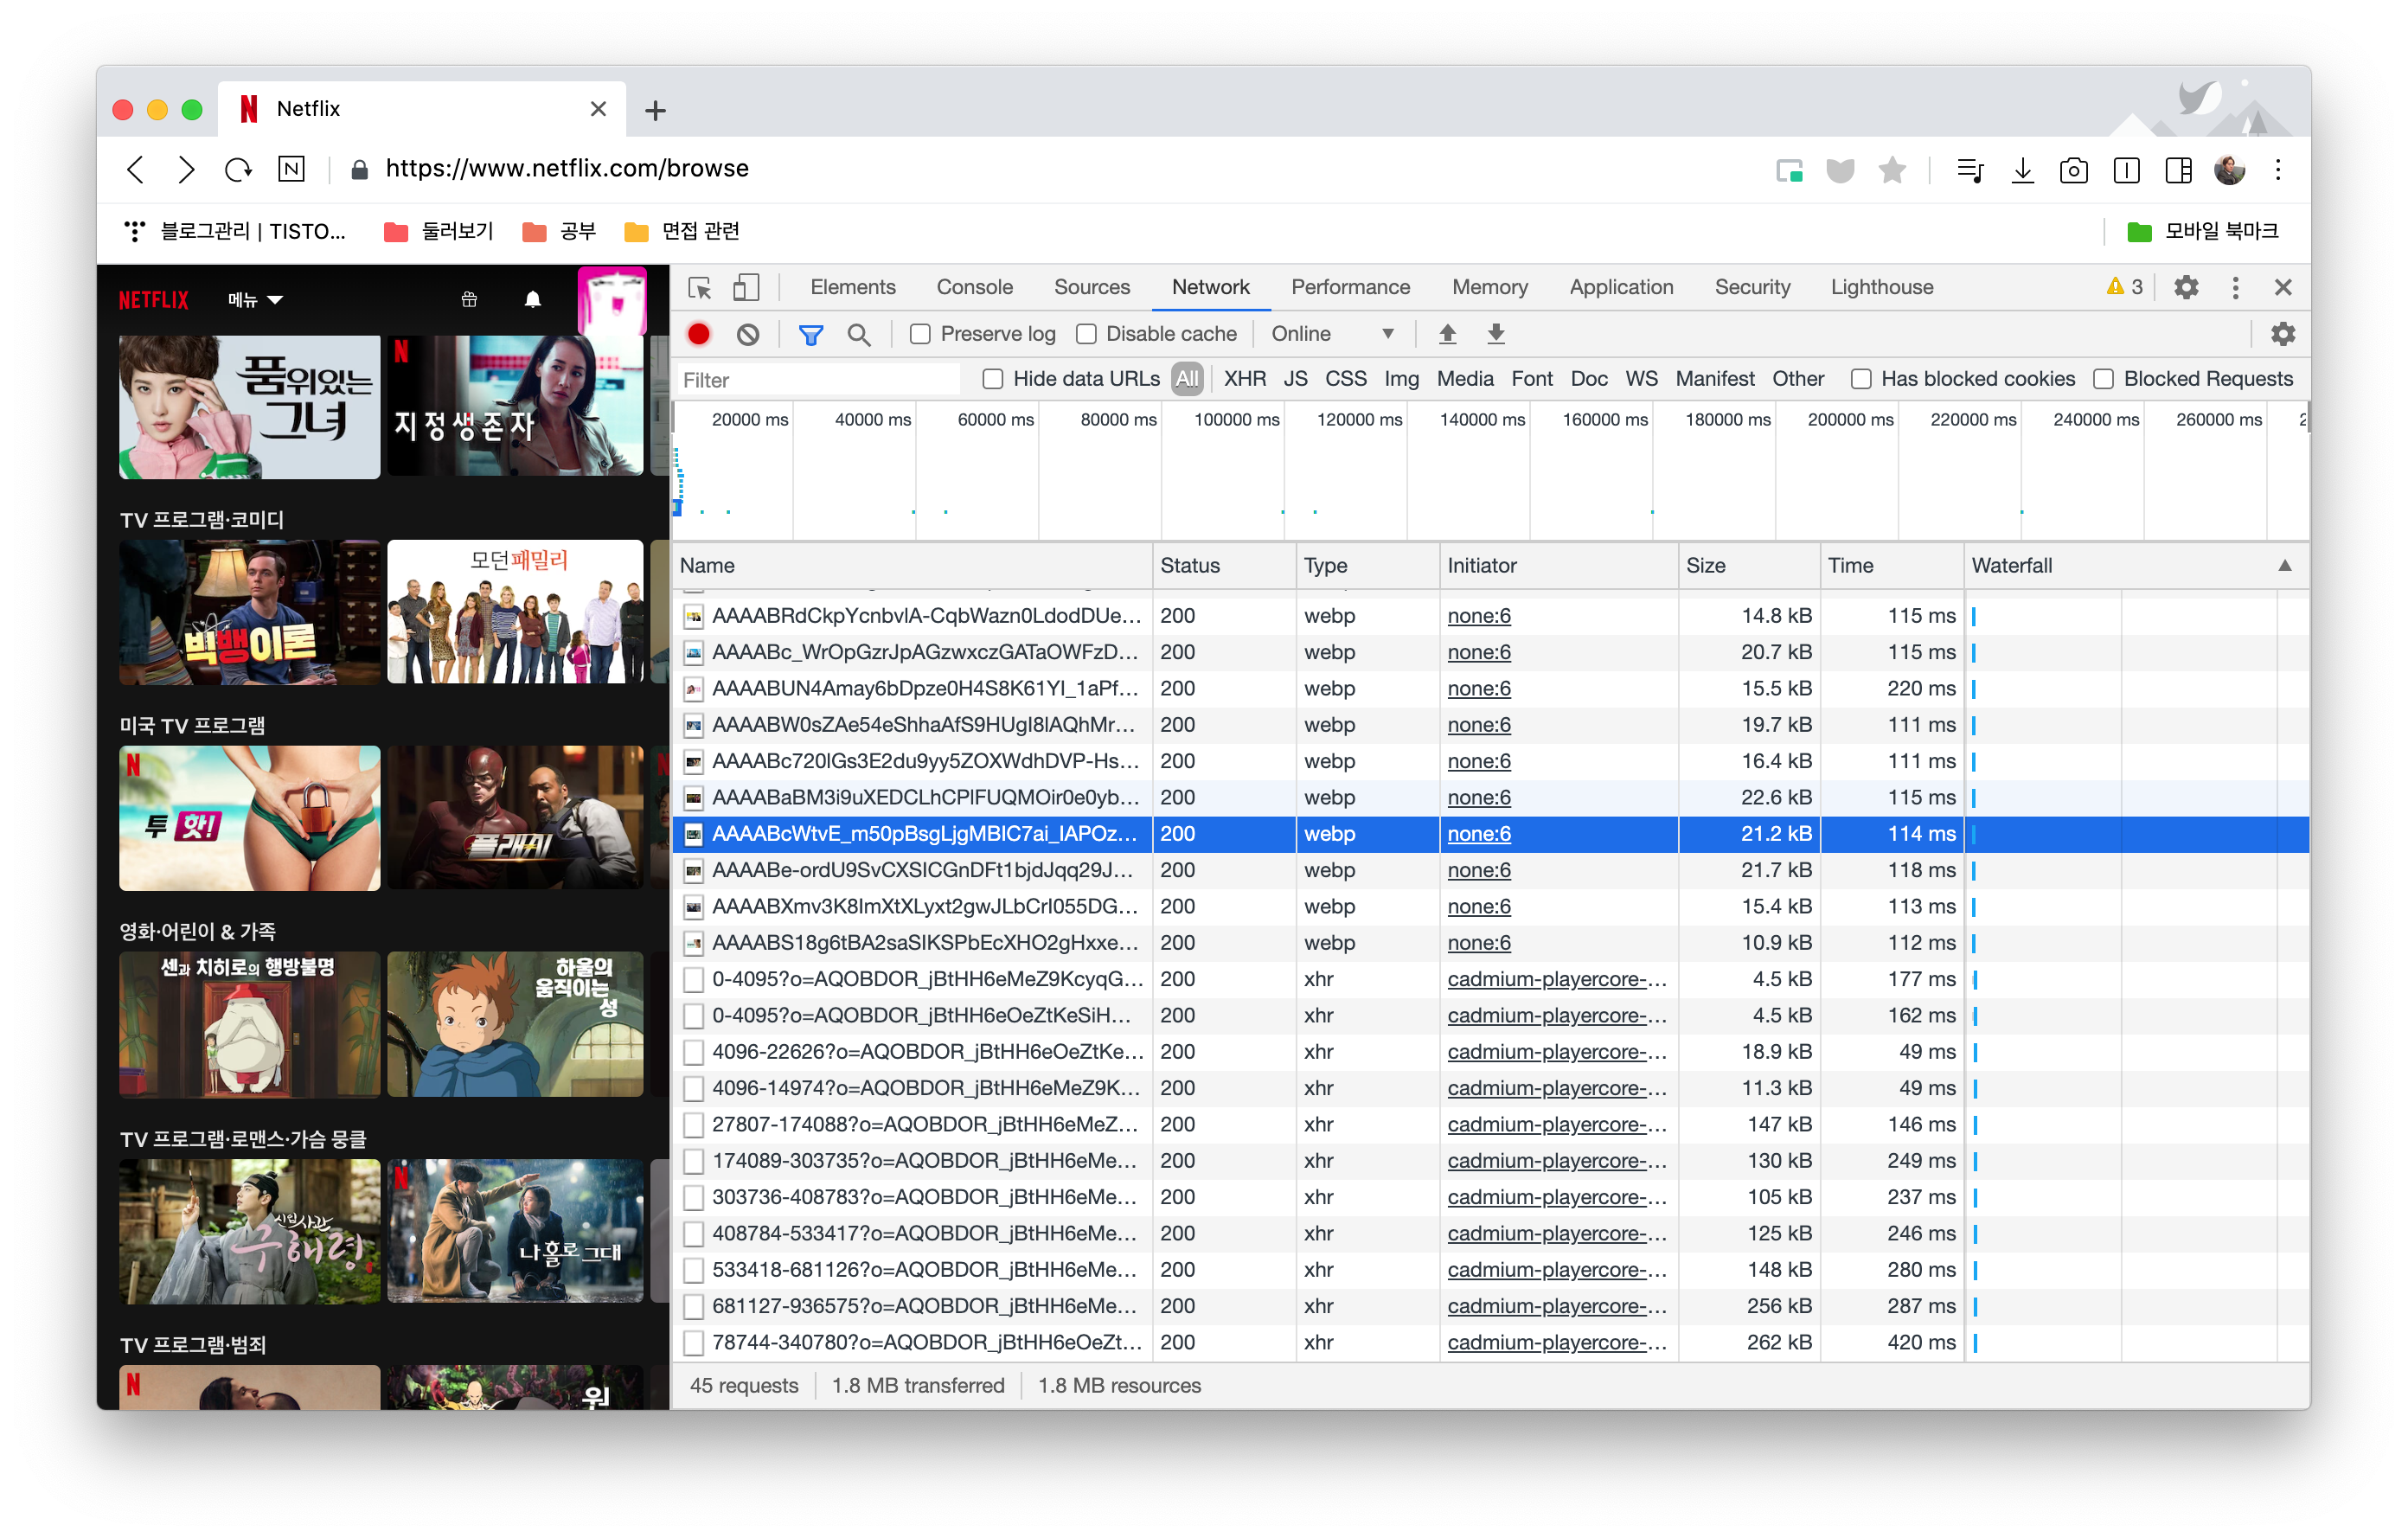
Task: Switch to the Console tab
Action: click(x=973, y=288)
